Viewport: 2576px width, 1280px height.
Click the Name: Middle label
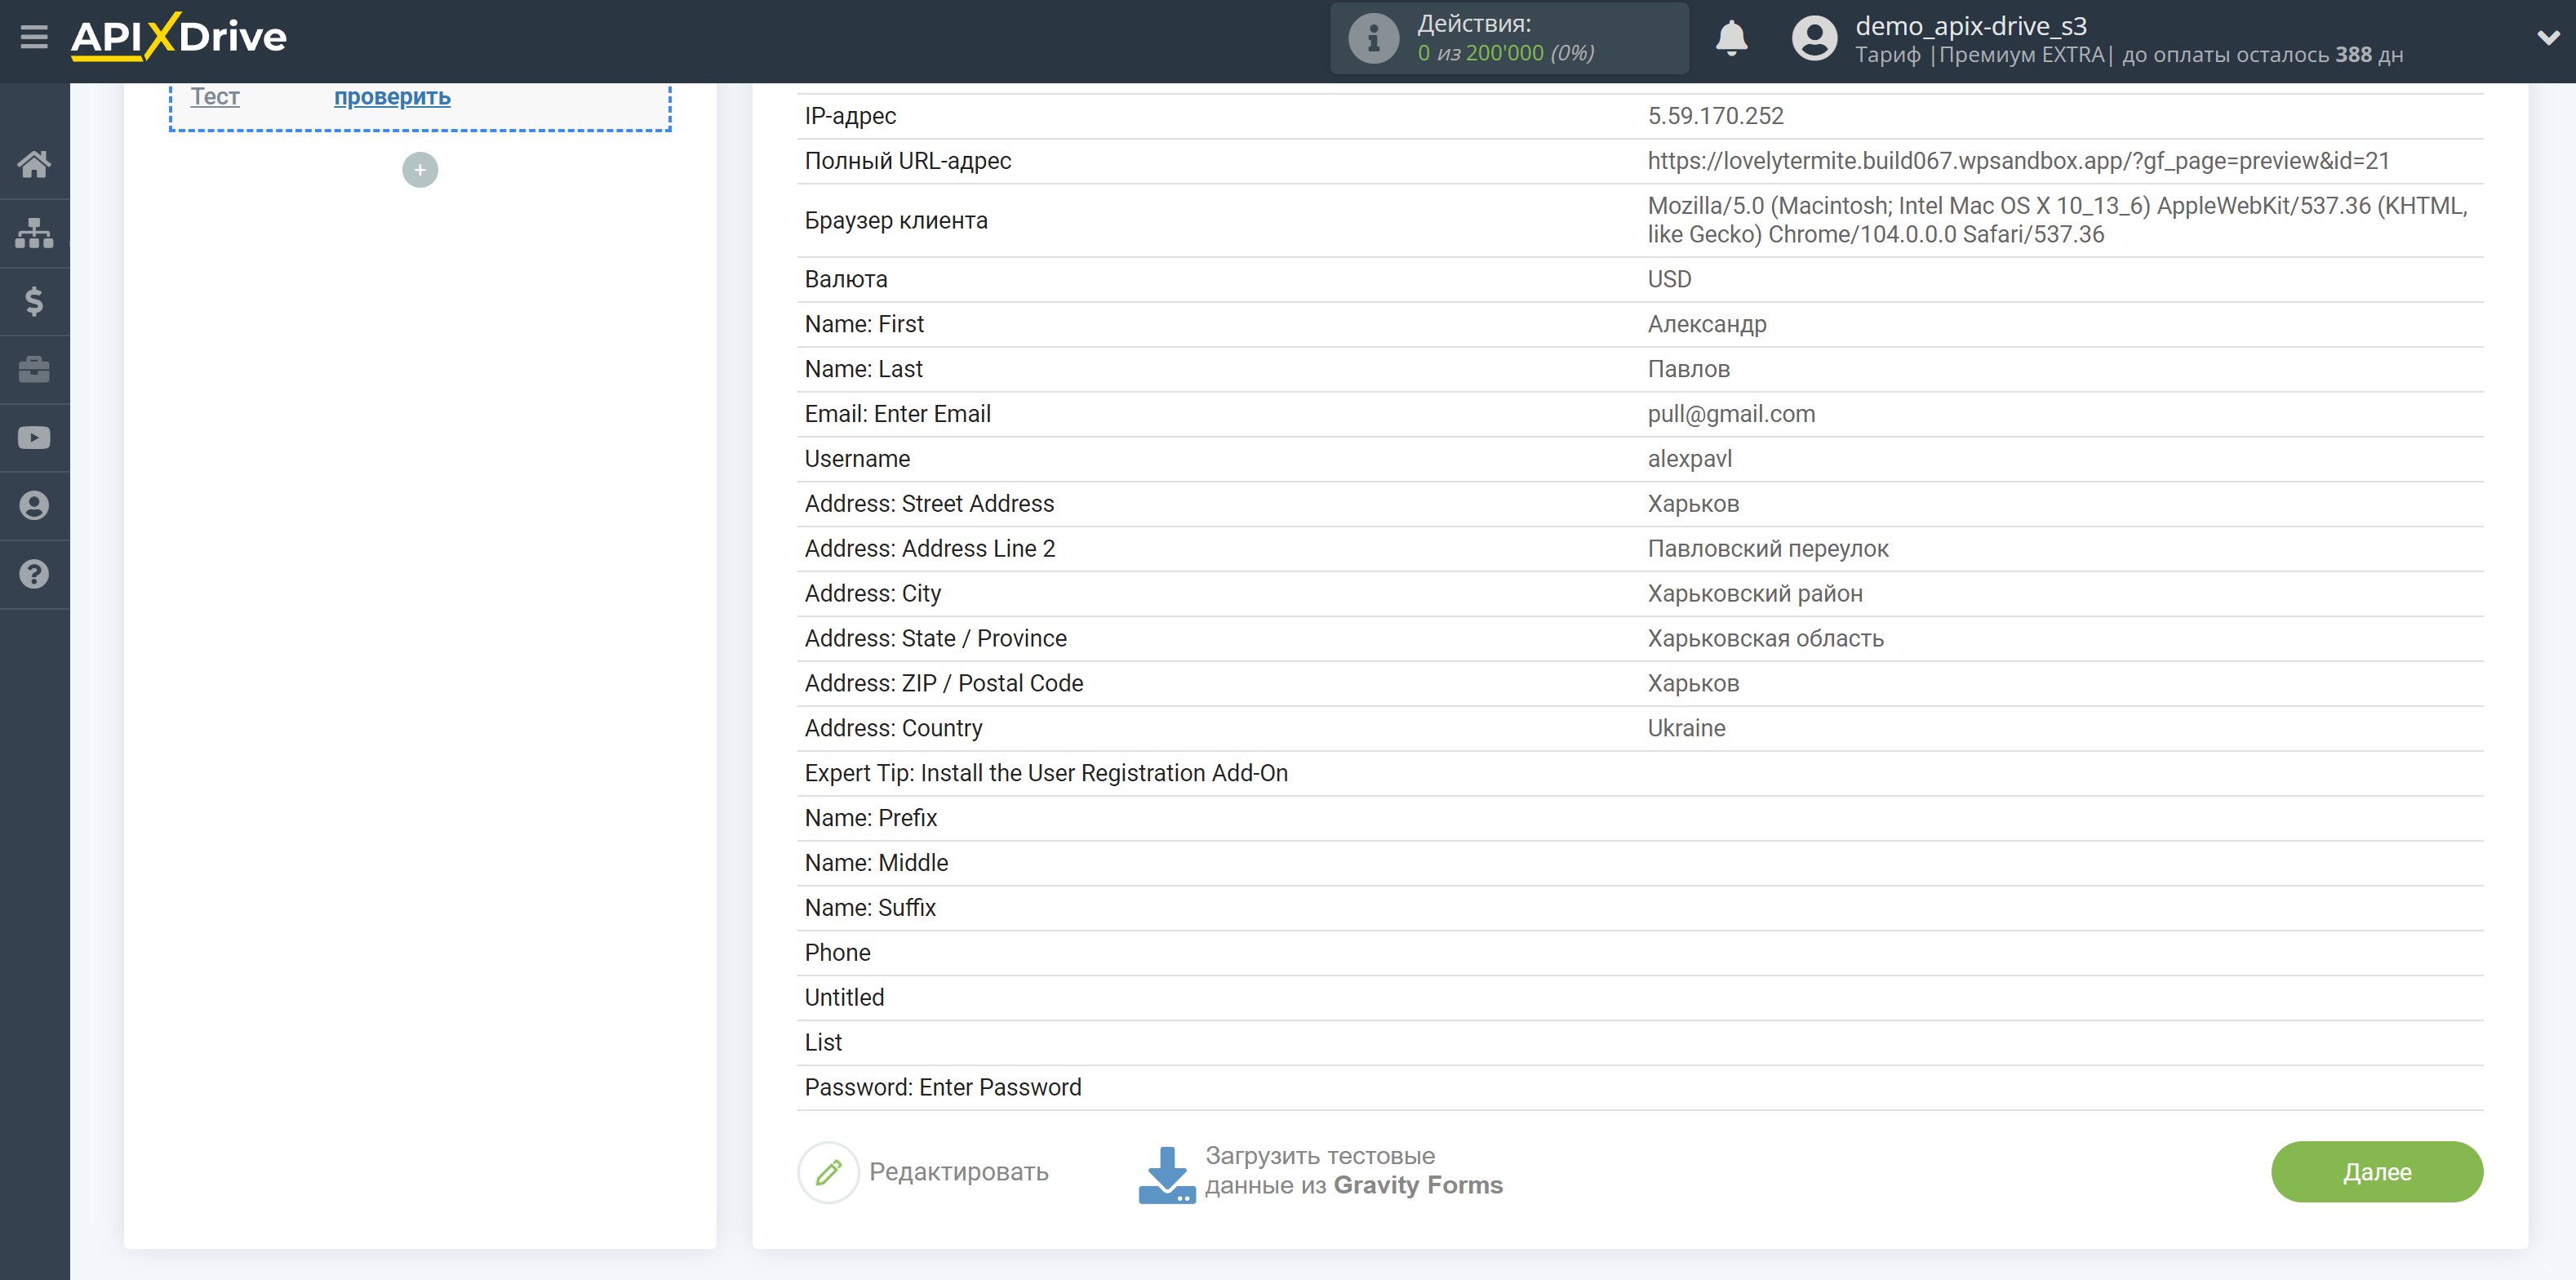(x=876, y=863)
